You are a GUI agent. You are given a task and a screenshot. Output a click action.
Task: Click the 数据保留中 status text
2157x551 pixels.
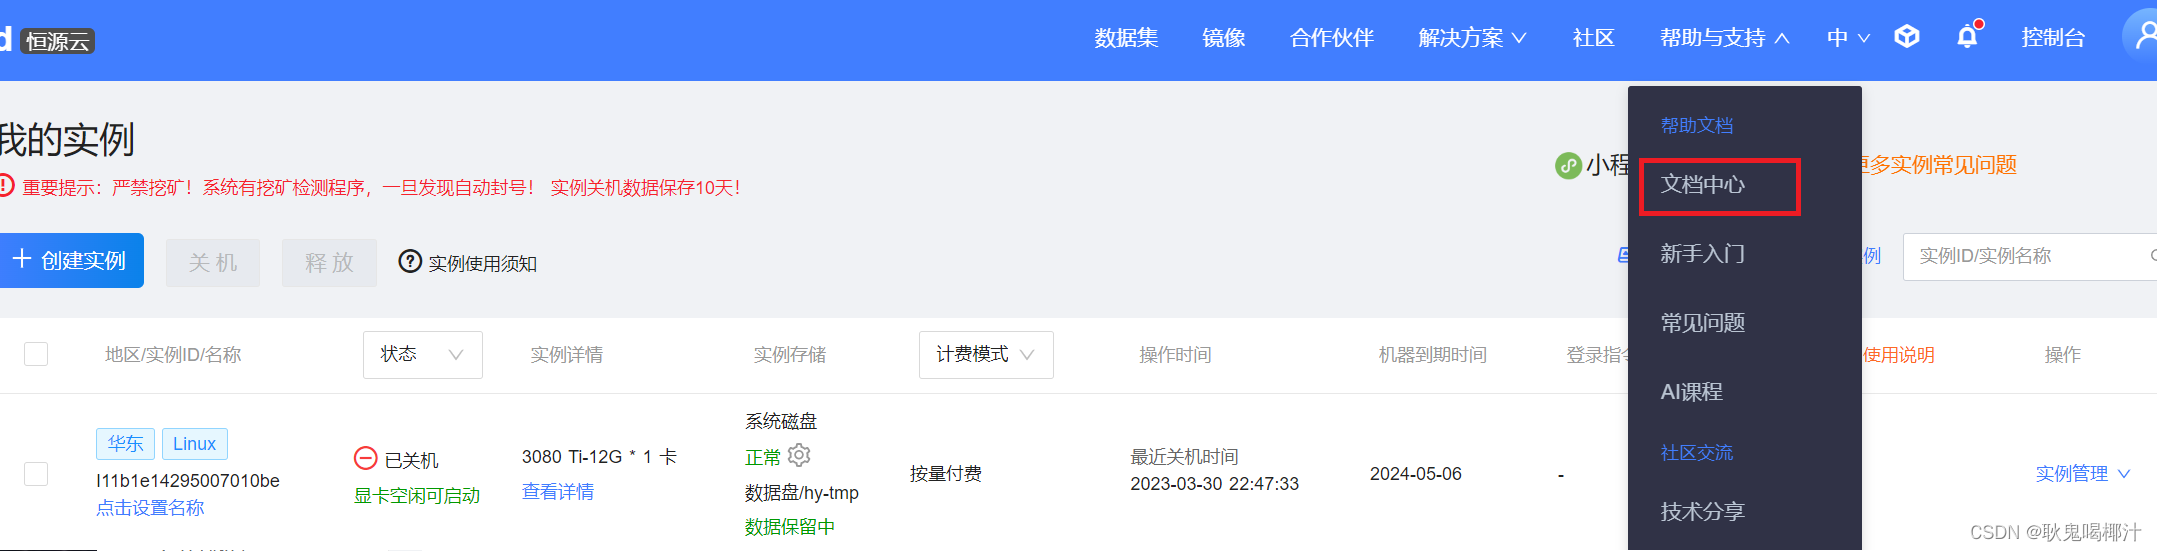pyautogui.click(x=790, y=527)
